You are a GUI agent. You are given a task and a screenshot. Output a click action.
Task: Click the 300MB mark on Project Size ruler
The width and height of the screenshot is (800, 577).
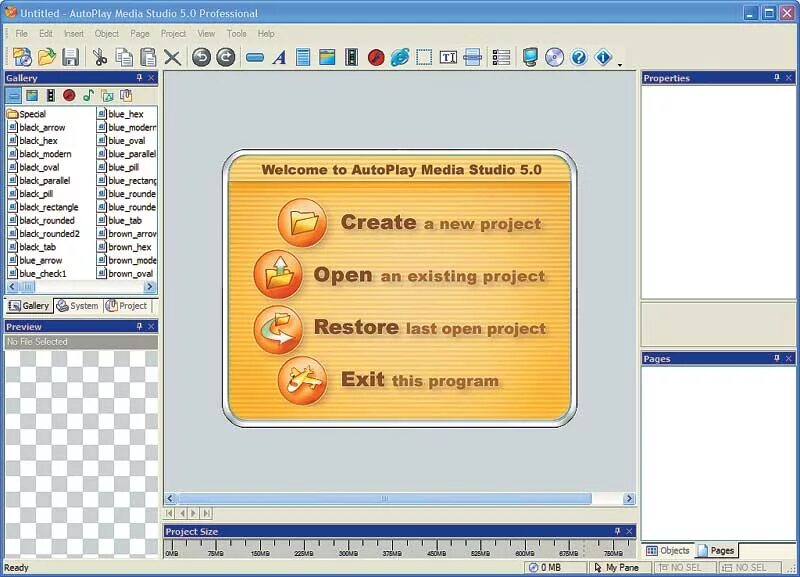(348, 553)
